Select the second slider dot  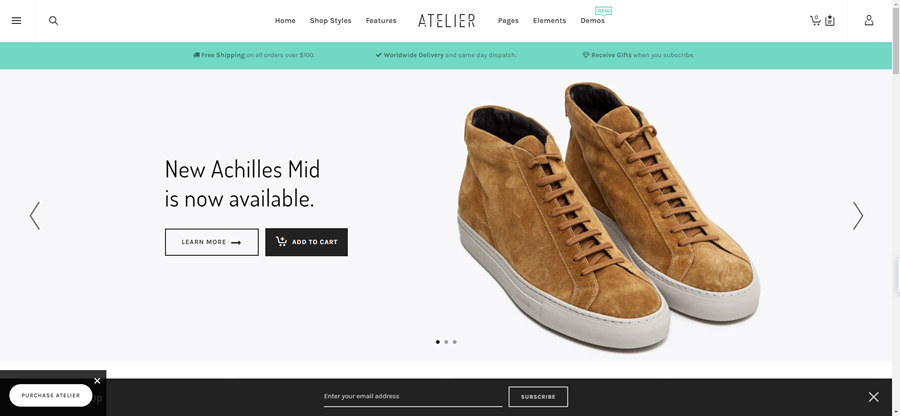[446, 342]
